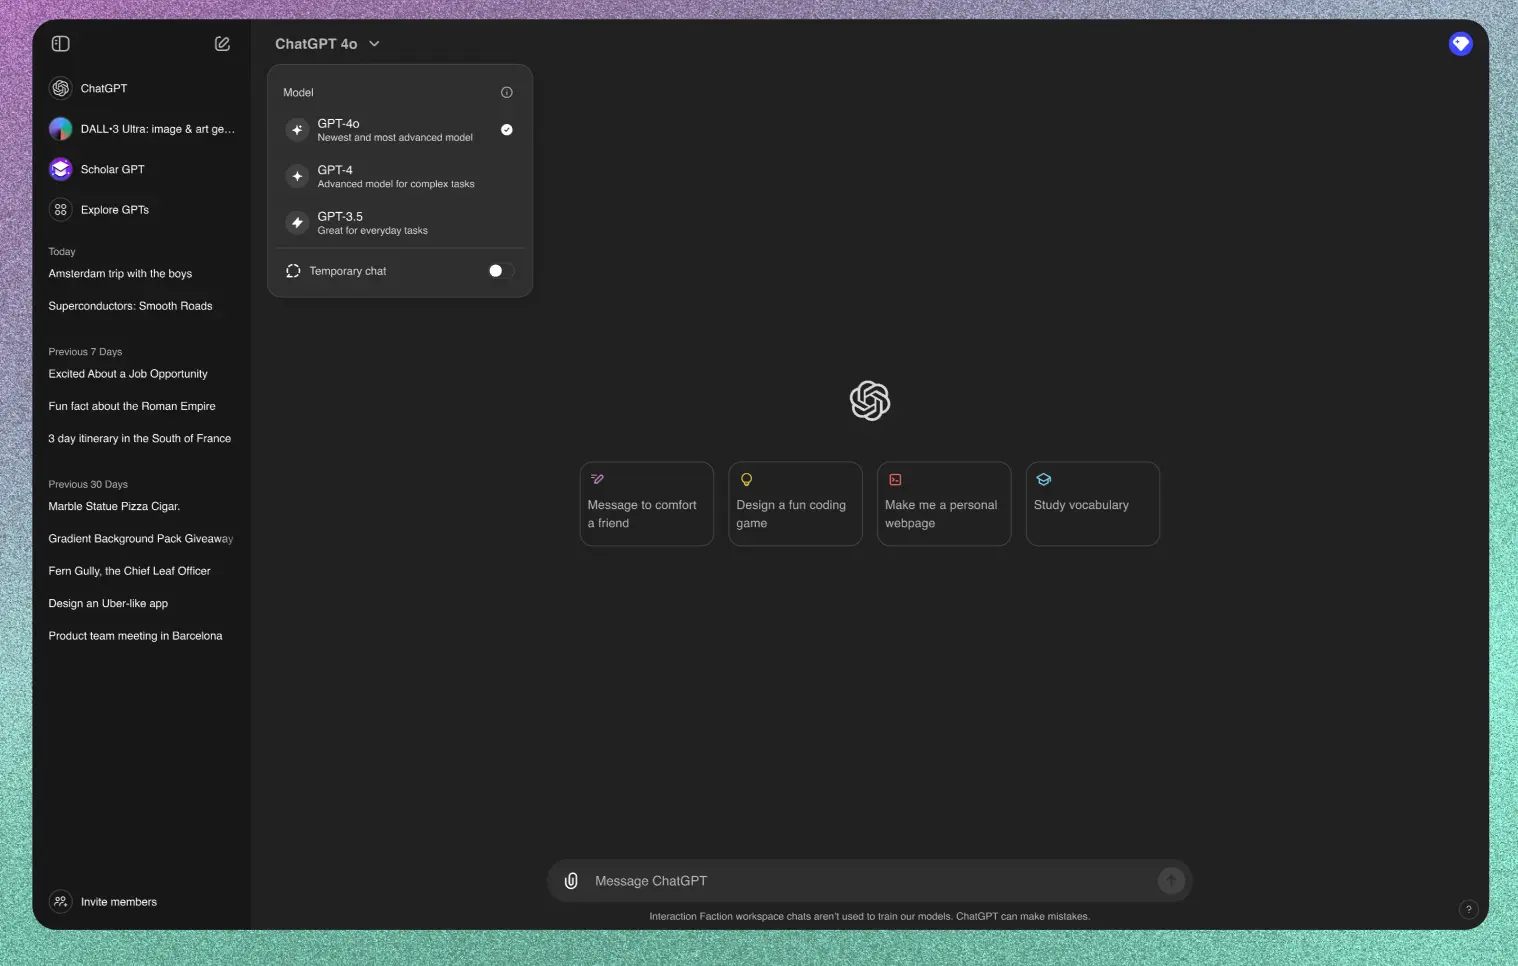Open the Fun fact about the Roman Empire chat
The width and height of the screenshot is (1518, 966).
(x=132, y=406)
